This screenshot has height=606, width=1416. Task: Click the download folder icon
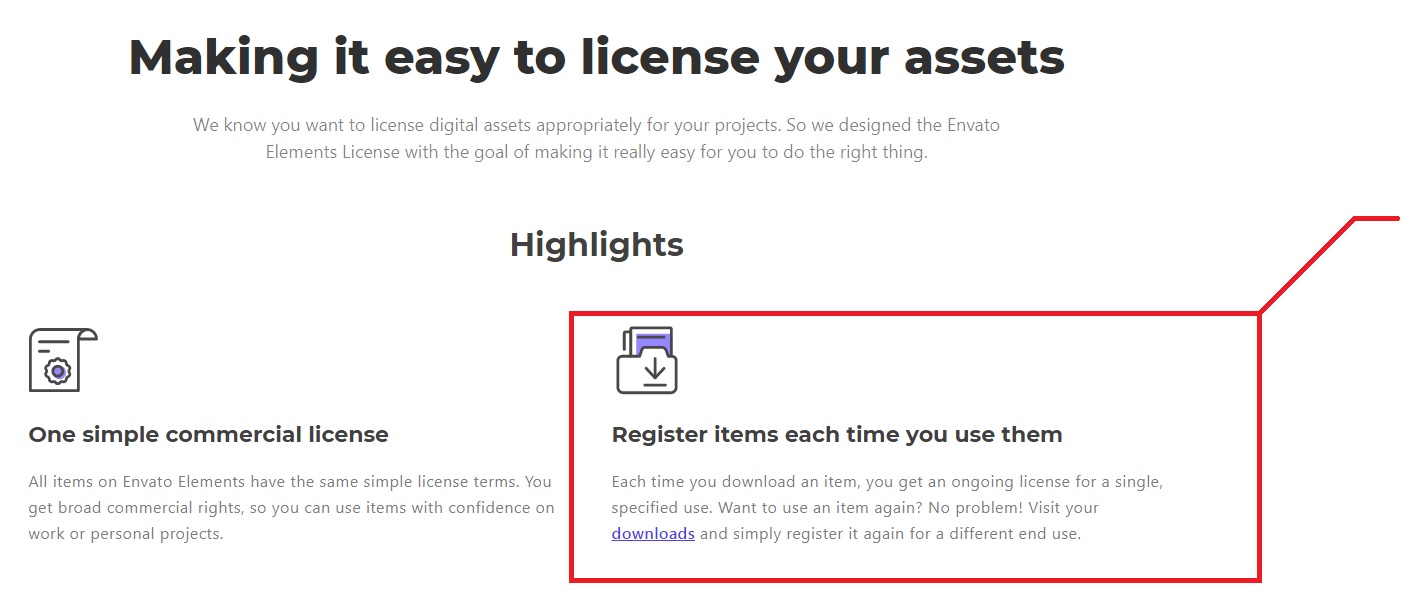tap(647, 360)
